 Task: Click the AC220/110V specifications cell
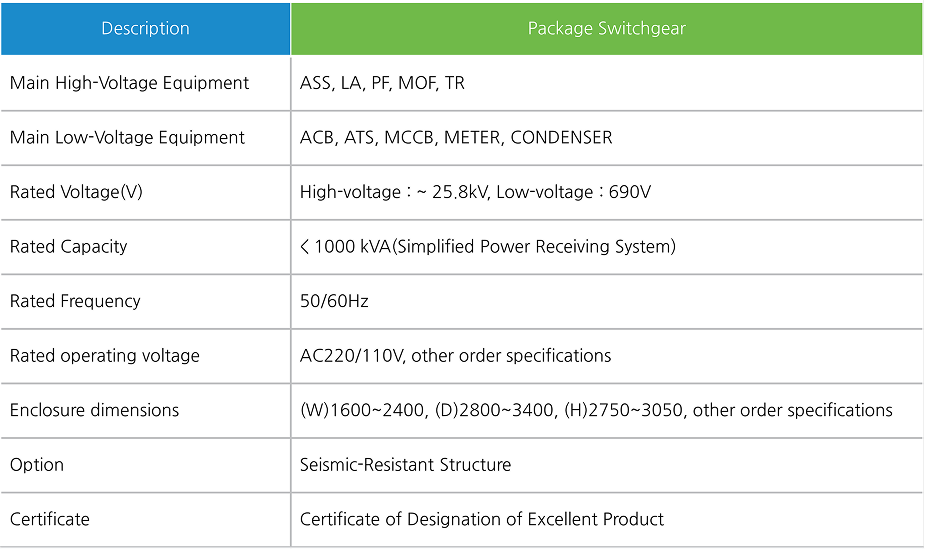coord(455,356)
